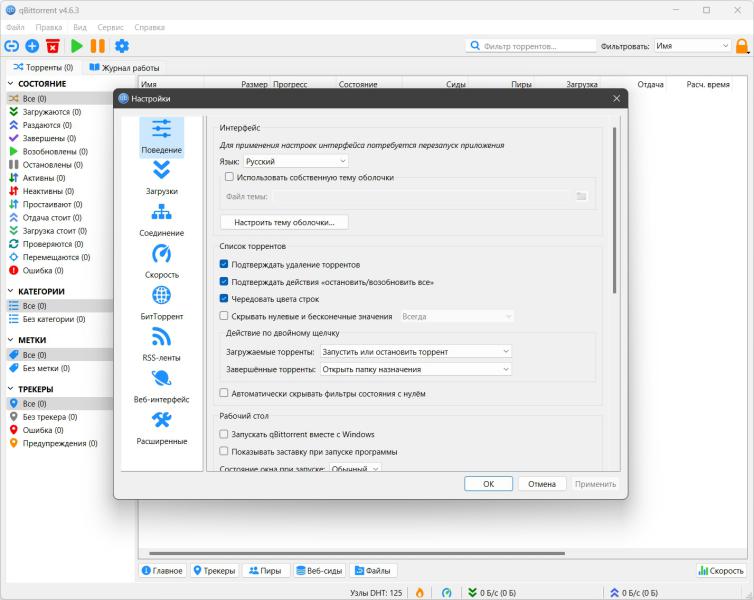This screenshot has width=754, height=600.
Task: Click the add torrent link toolbar icon
Action: click(12, 46)
